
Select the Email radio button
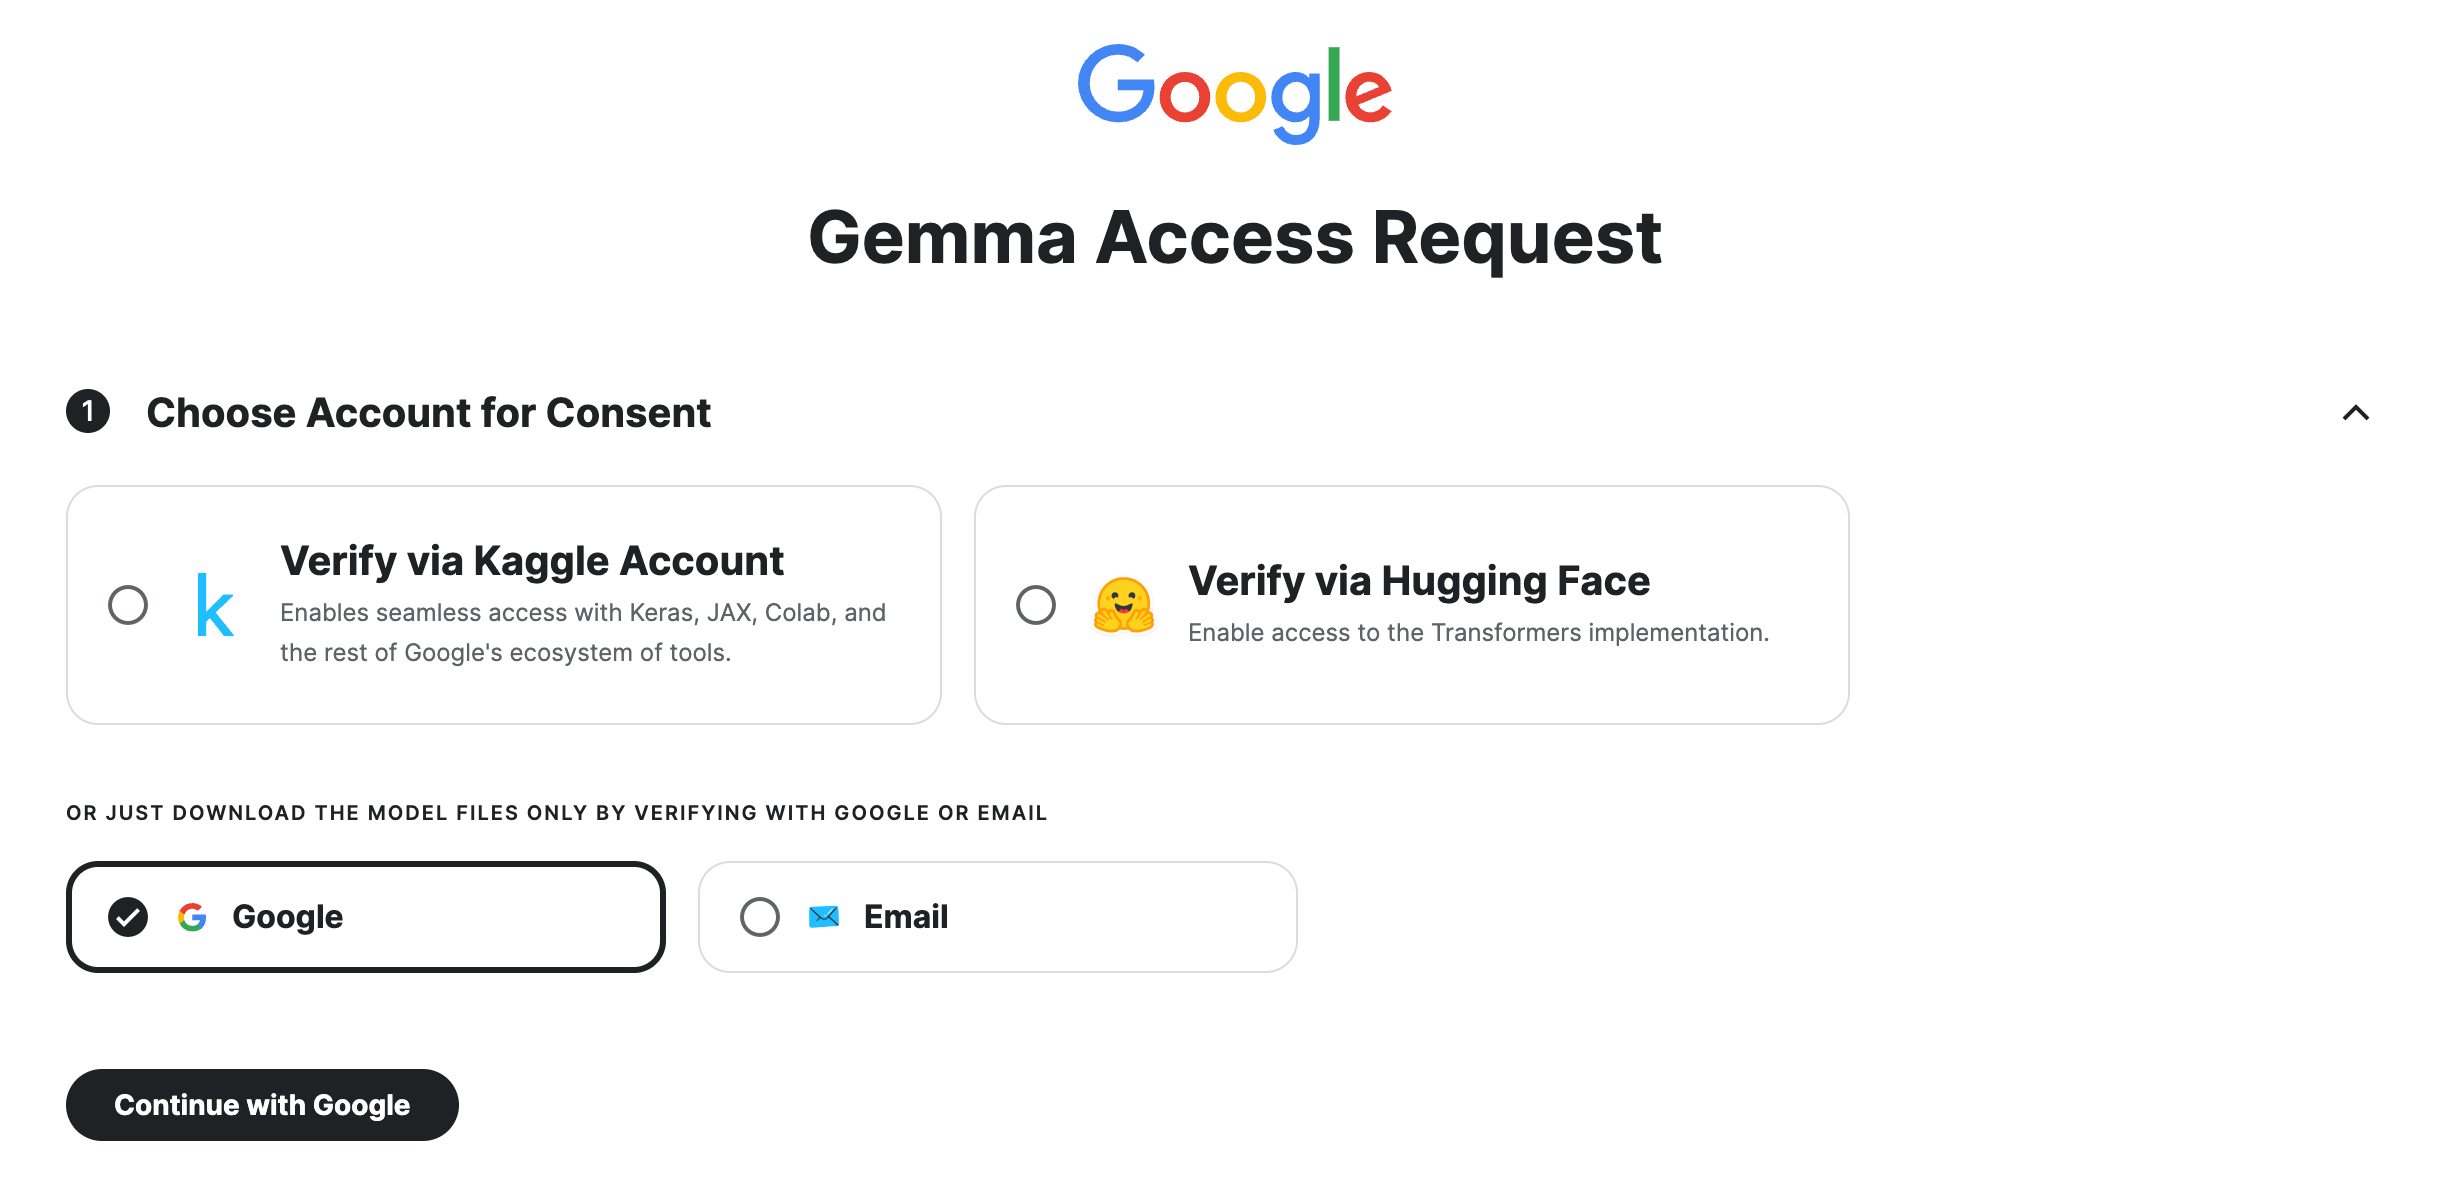coord(760,917)
